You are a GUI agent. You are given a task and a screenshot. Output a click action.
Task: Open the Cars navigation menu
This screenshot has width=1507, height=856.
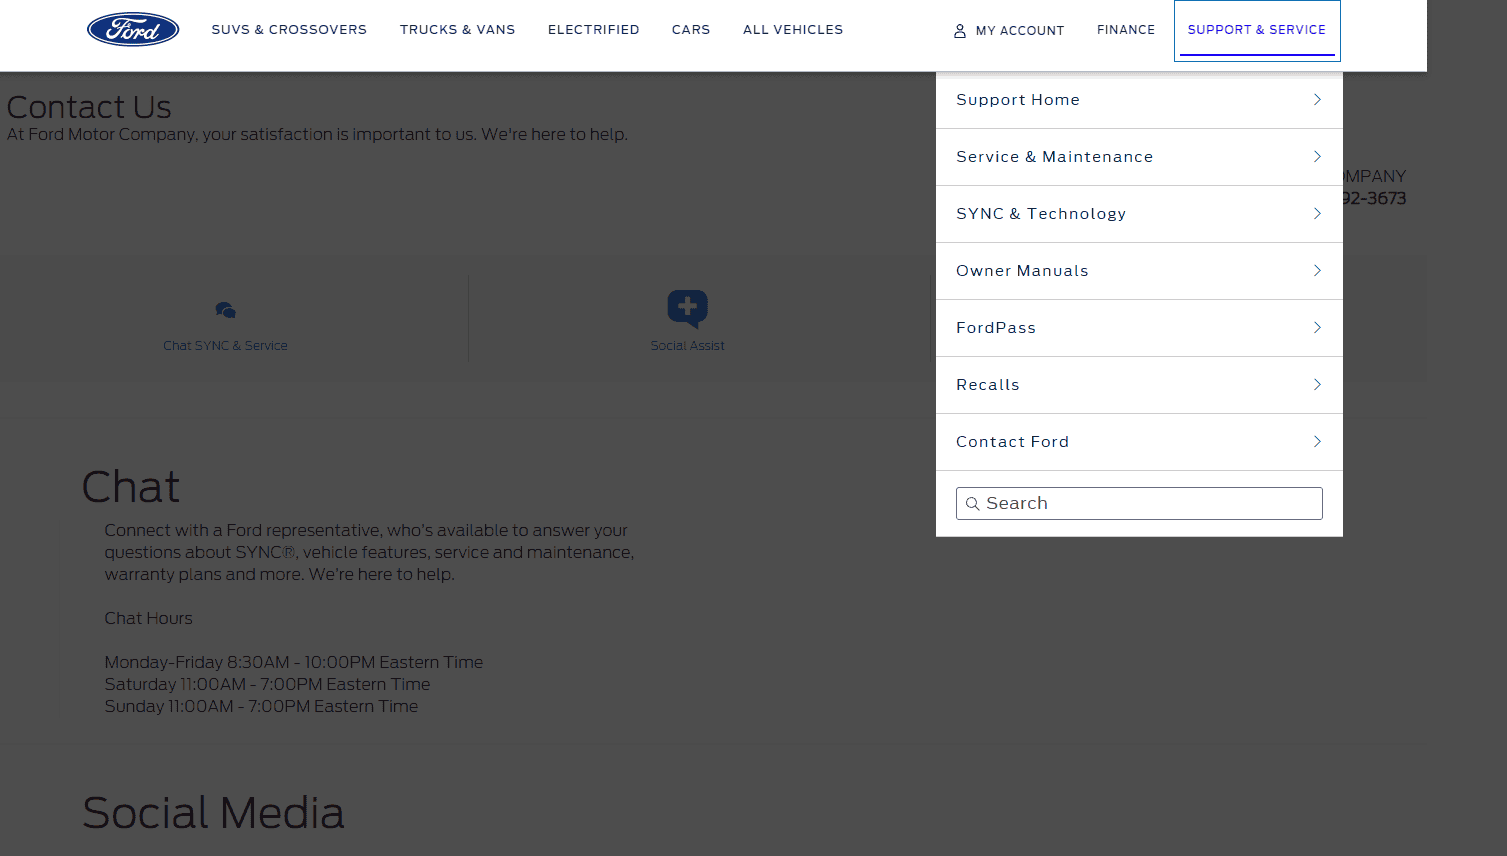click(x=691, y=30)
